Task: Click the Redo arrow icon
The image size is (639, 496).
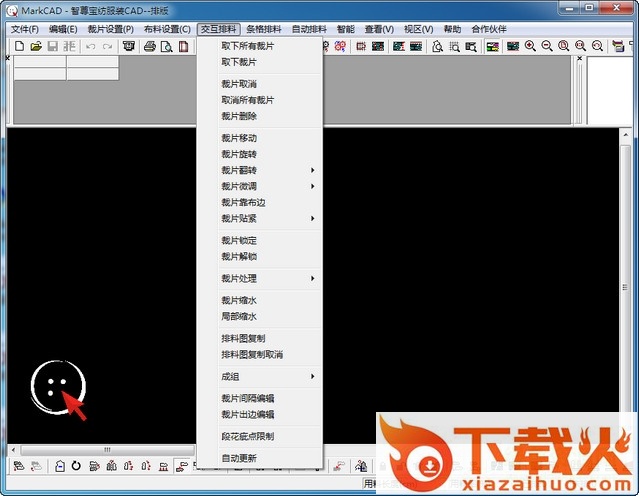Action: pyautogui.click(x=107, y=46)
